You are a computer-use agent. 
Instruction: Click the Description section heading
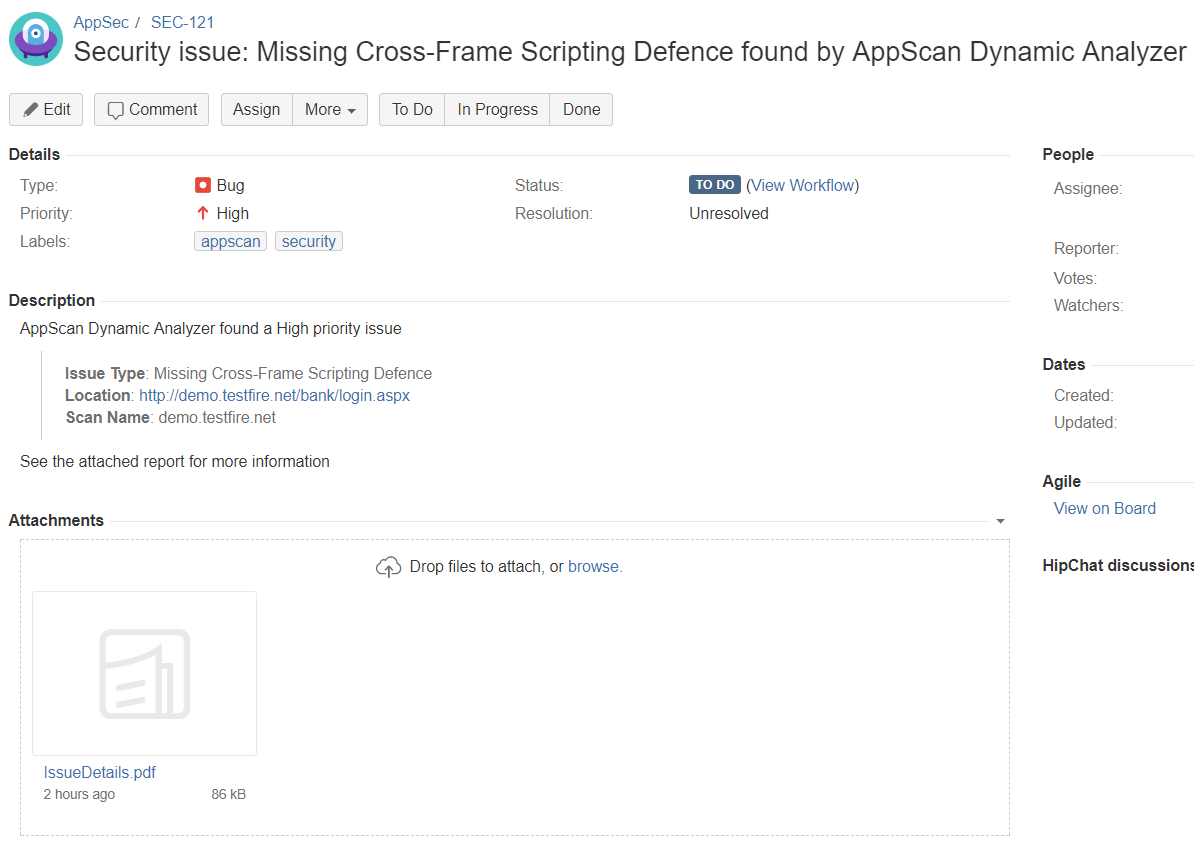coord(52,300)
